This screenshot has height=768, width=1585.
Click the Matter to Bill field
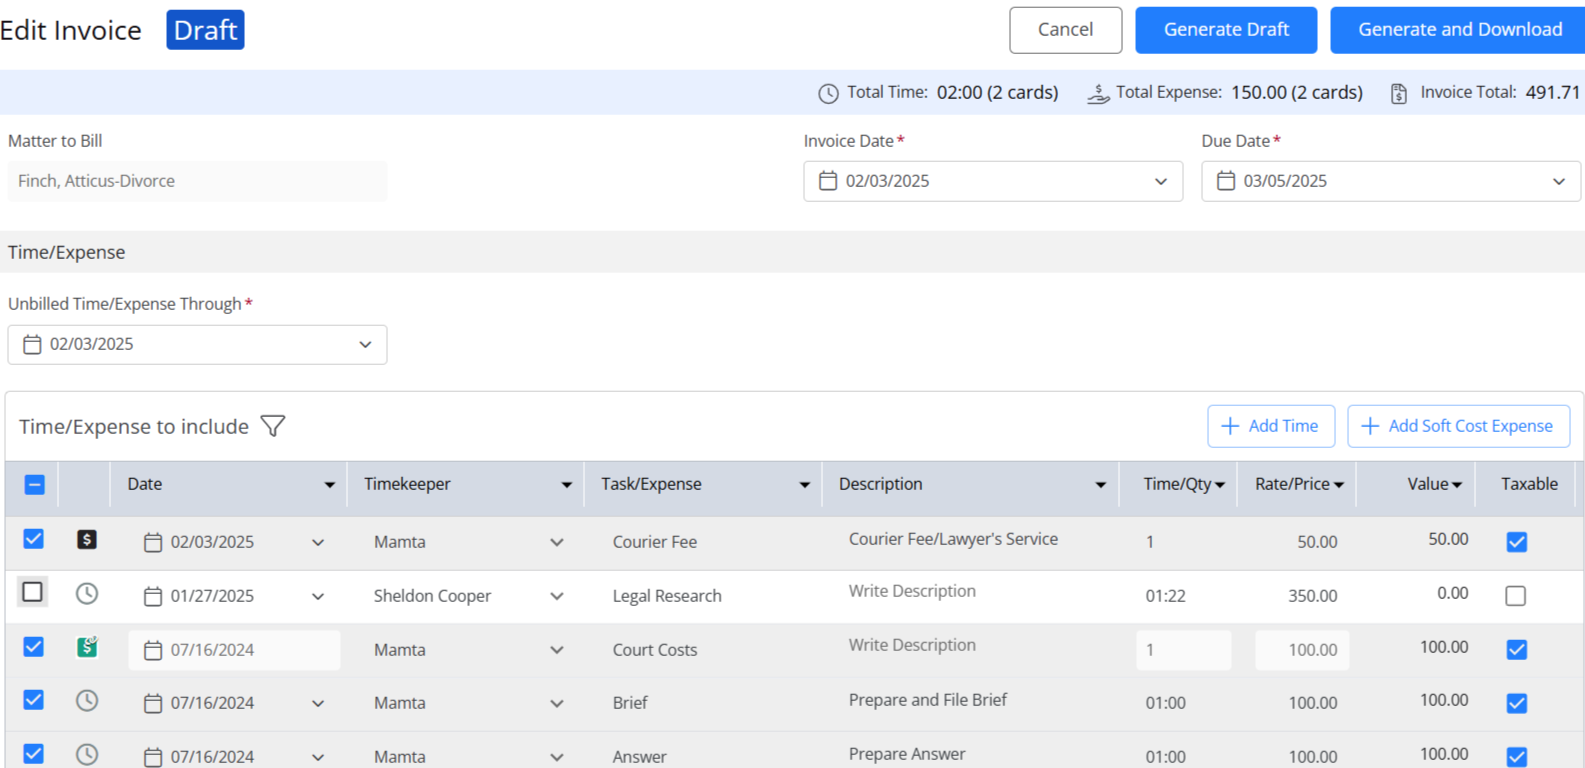point(197,181)
